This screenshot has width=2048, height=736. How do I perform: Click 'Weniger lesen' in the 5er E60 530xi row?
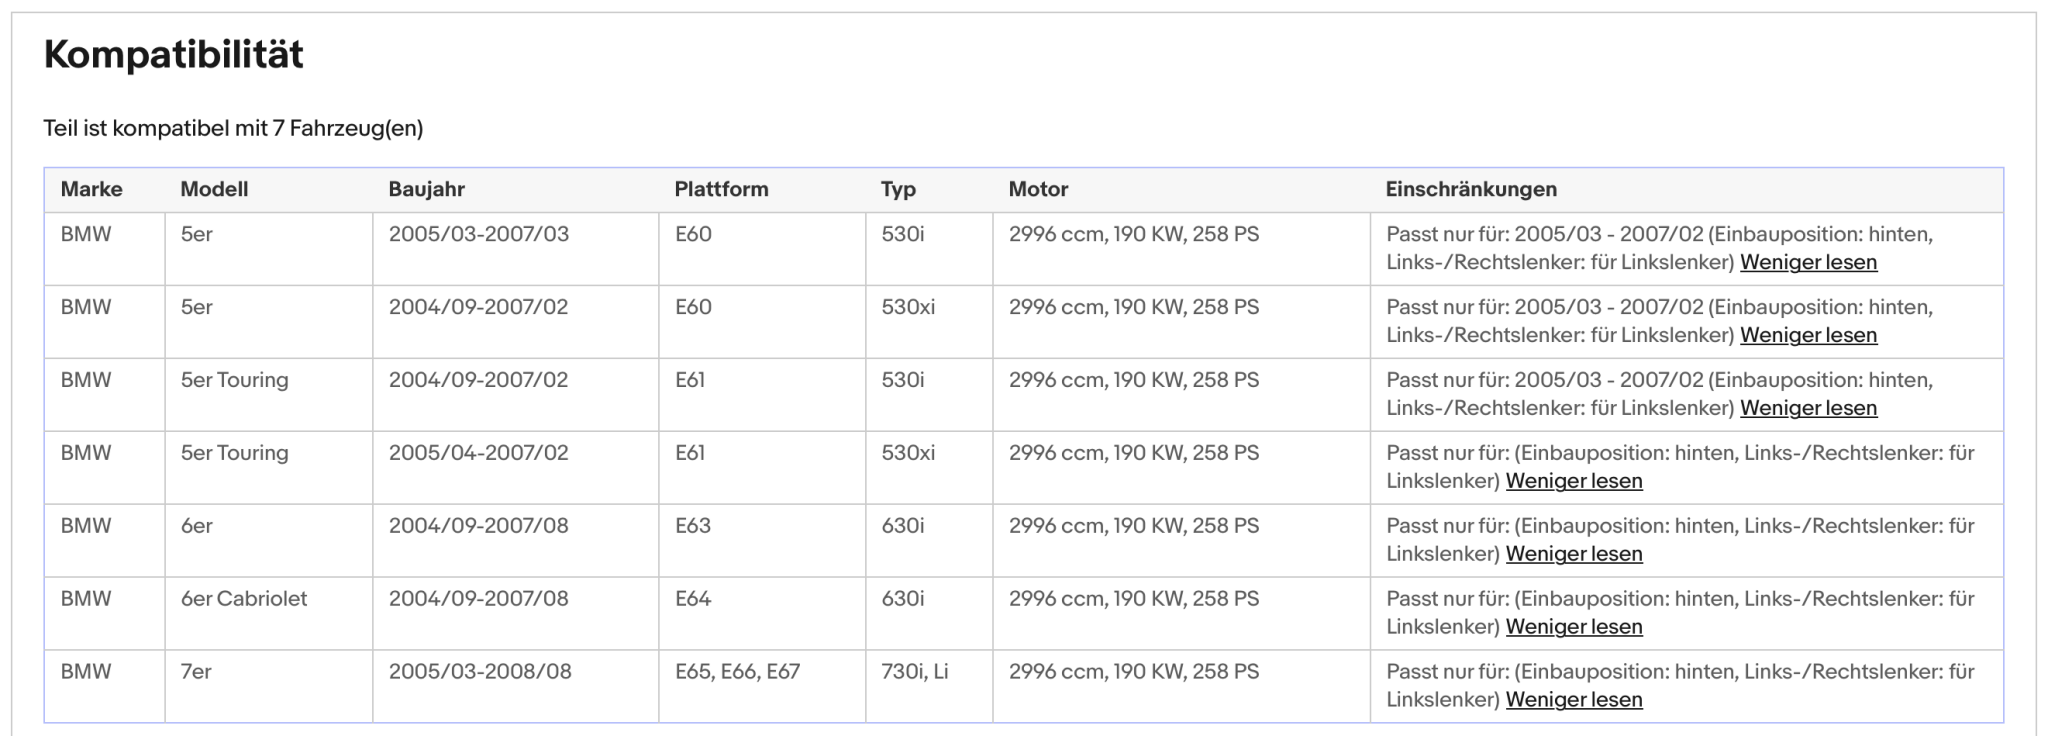1808,335
